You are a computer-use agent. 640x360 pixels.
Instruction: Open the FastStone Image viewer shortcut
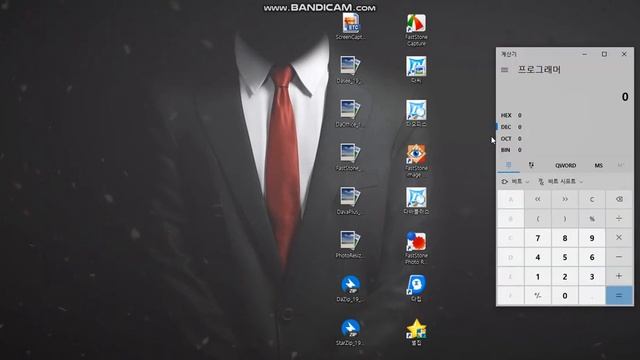(416, 161)
